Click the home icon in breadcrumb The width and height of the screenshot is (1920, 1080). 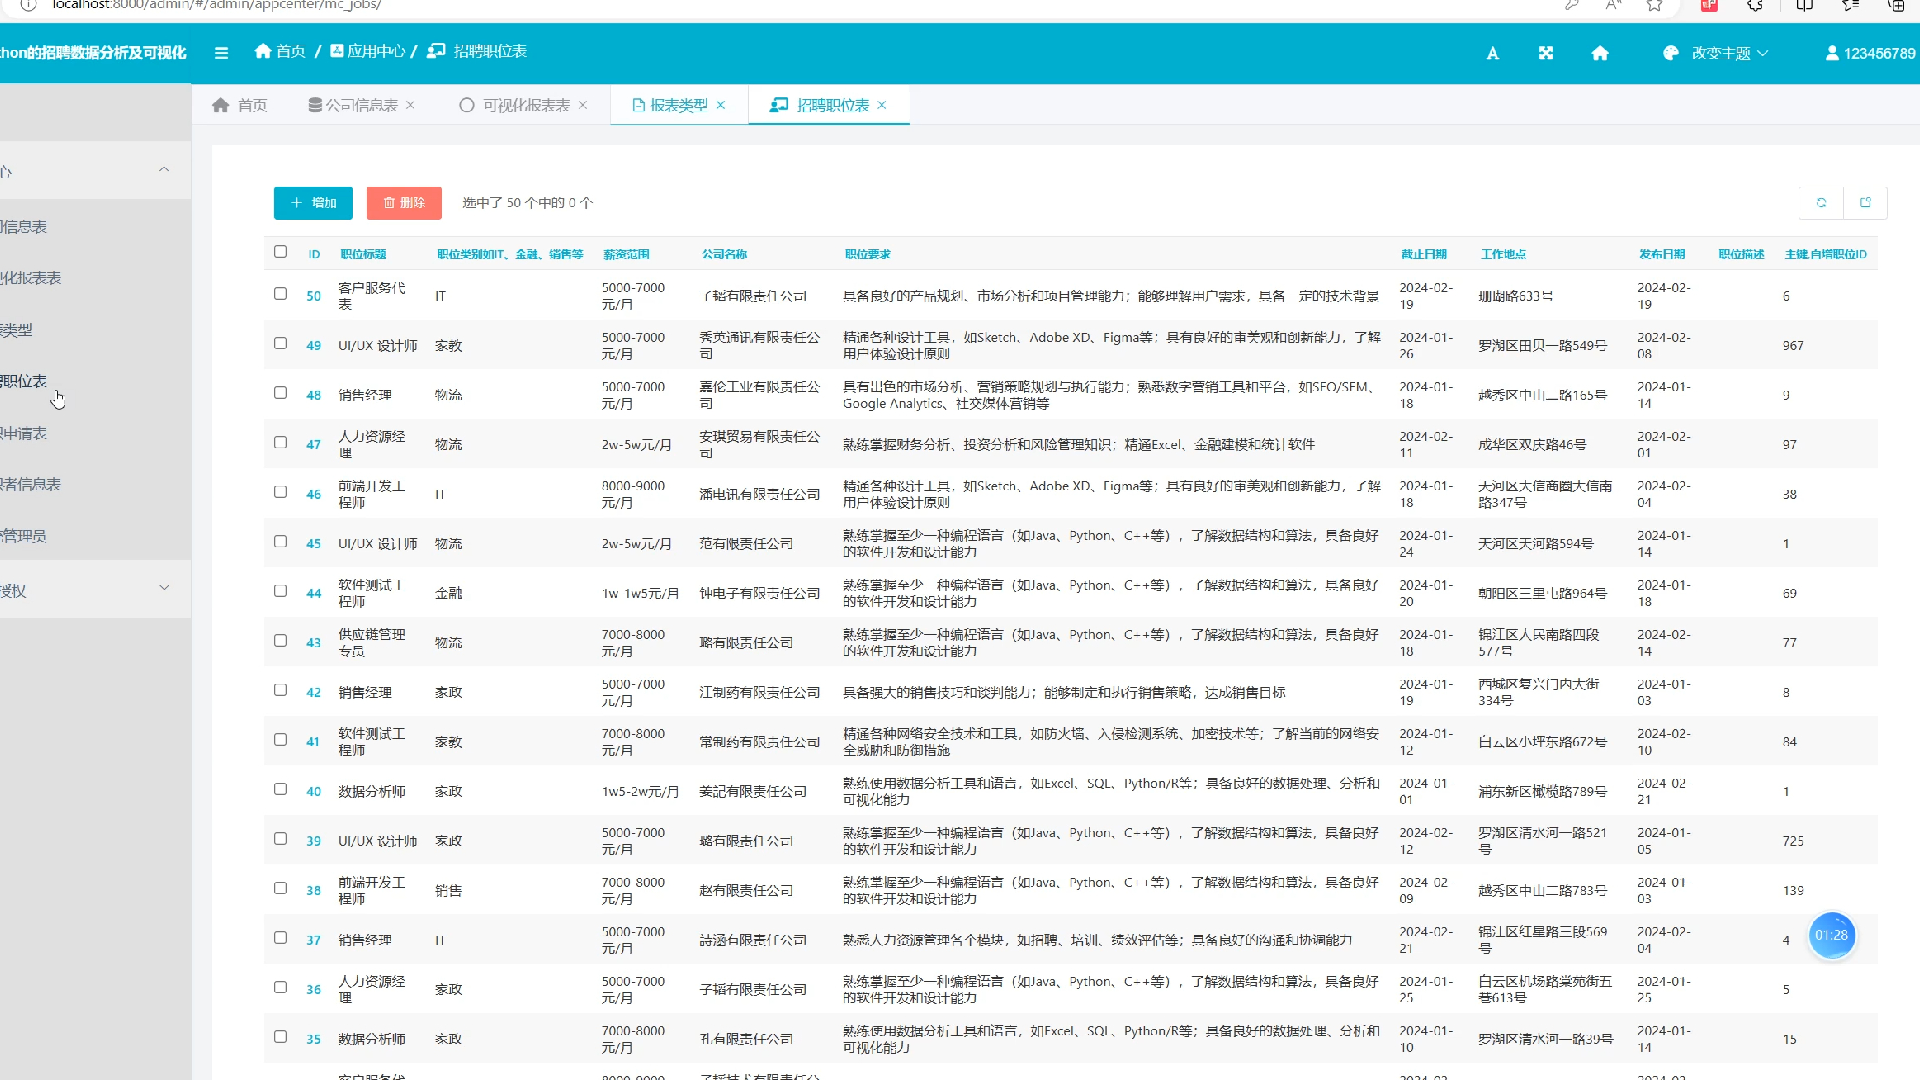pyautogui.click(x=263, y=51)
